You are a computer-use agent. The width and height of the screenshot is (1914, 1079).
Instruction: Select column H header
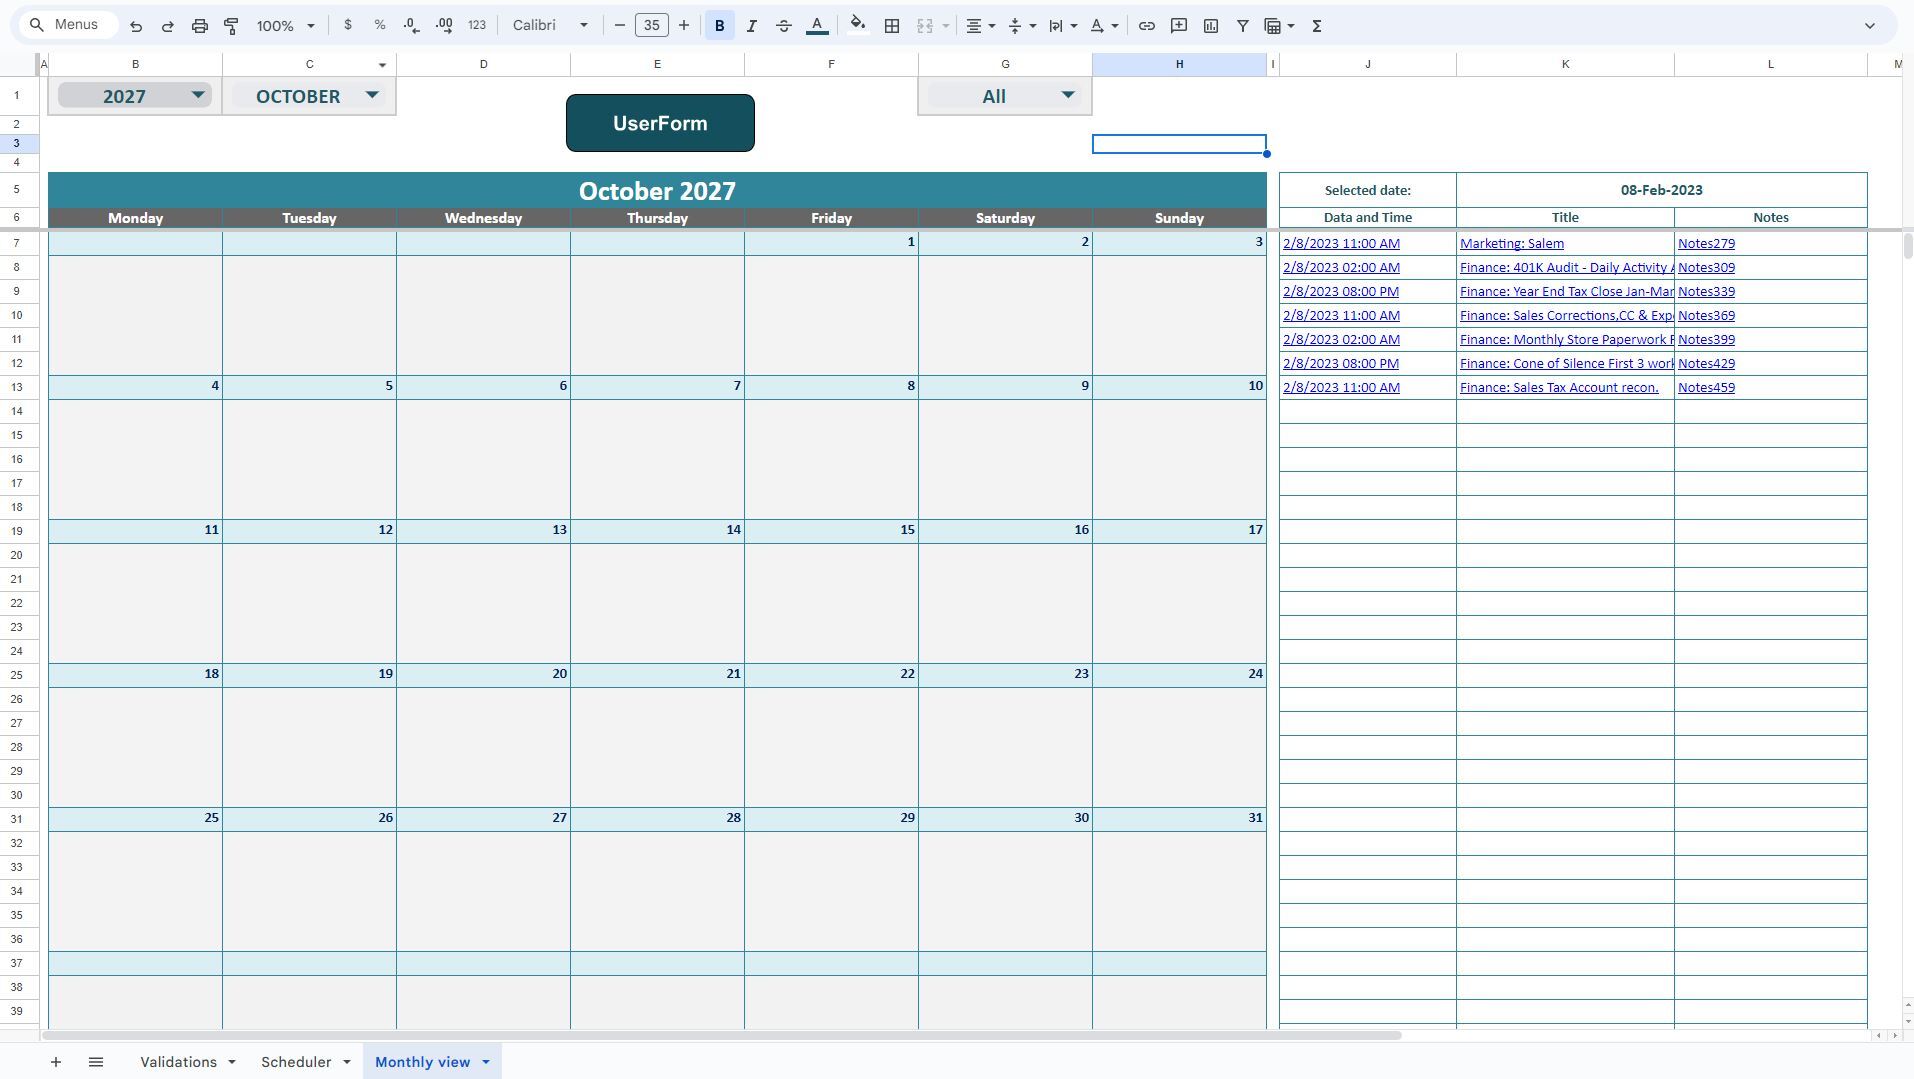coord(1179,64)
